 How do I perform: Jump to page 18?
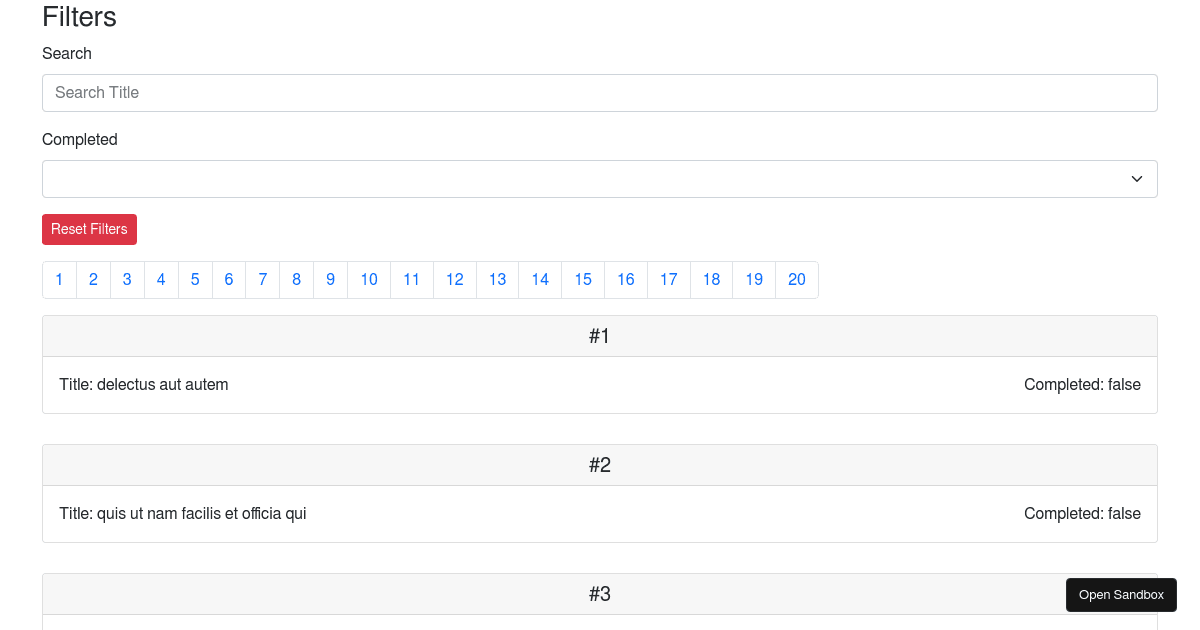pos(711,280)
